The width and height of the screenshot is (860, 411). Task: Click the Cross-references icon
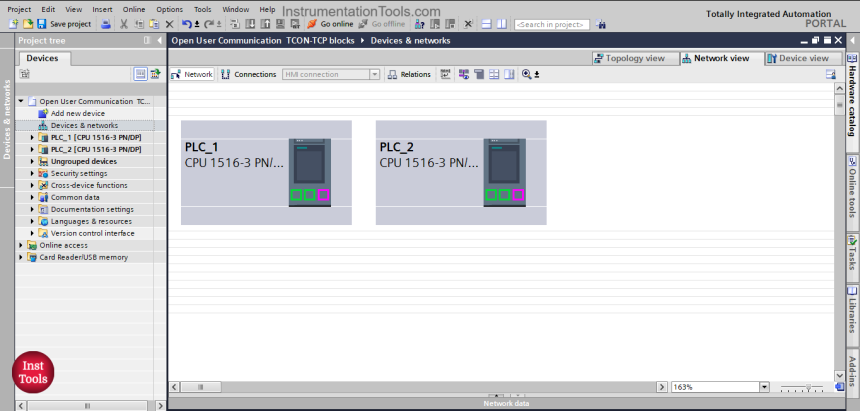coord(468,24)
